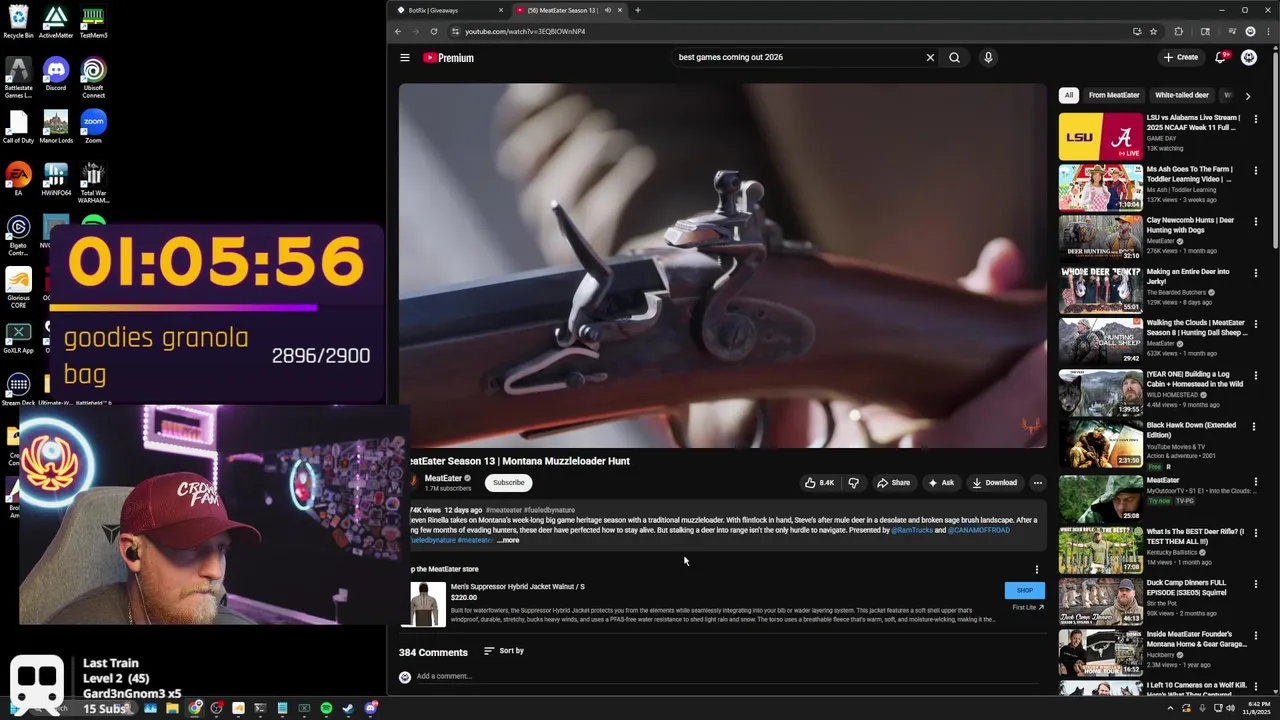Open MeatEater channel avatar
Screen dimensions: 1280x720
(412, 482)
